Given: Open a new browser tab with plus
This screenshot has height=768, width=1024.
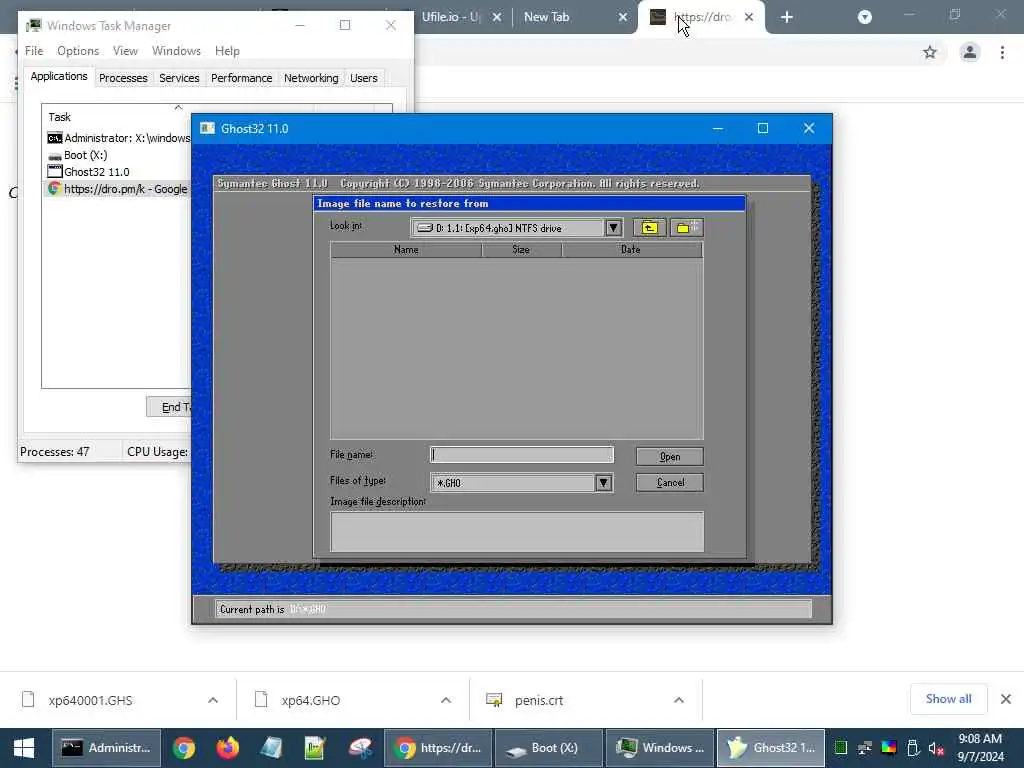Looking at the screenshot, I should click(787, 17).
